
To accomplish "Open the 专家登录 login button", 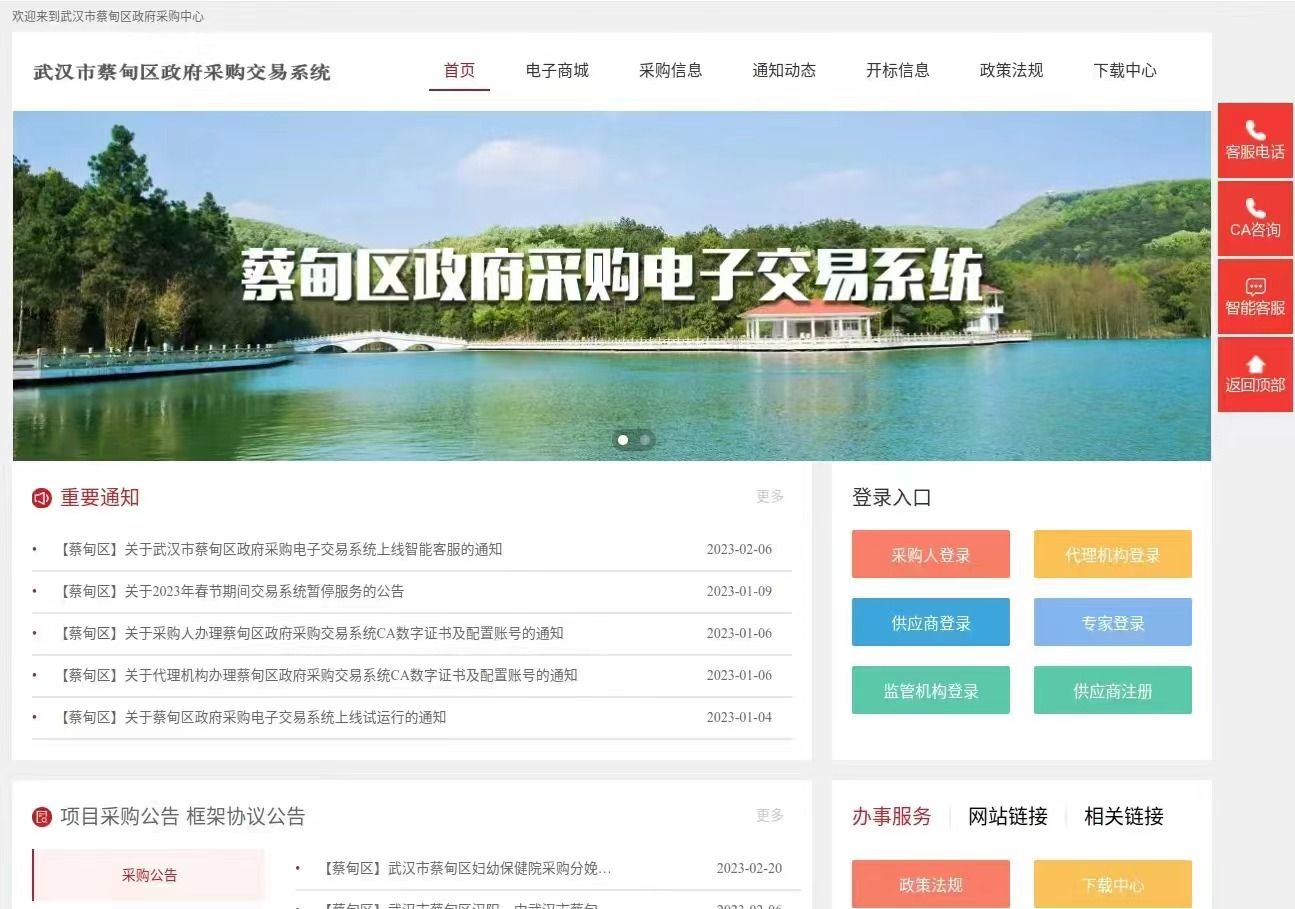I will 1112,623.
